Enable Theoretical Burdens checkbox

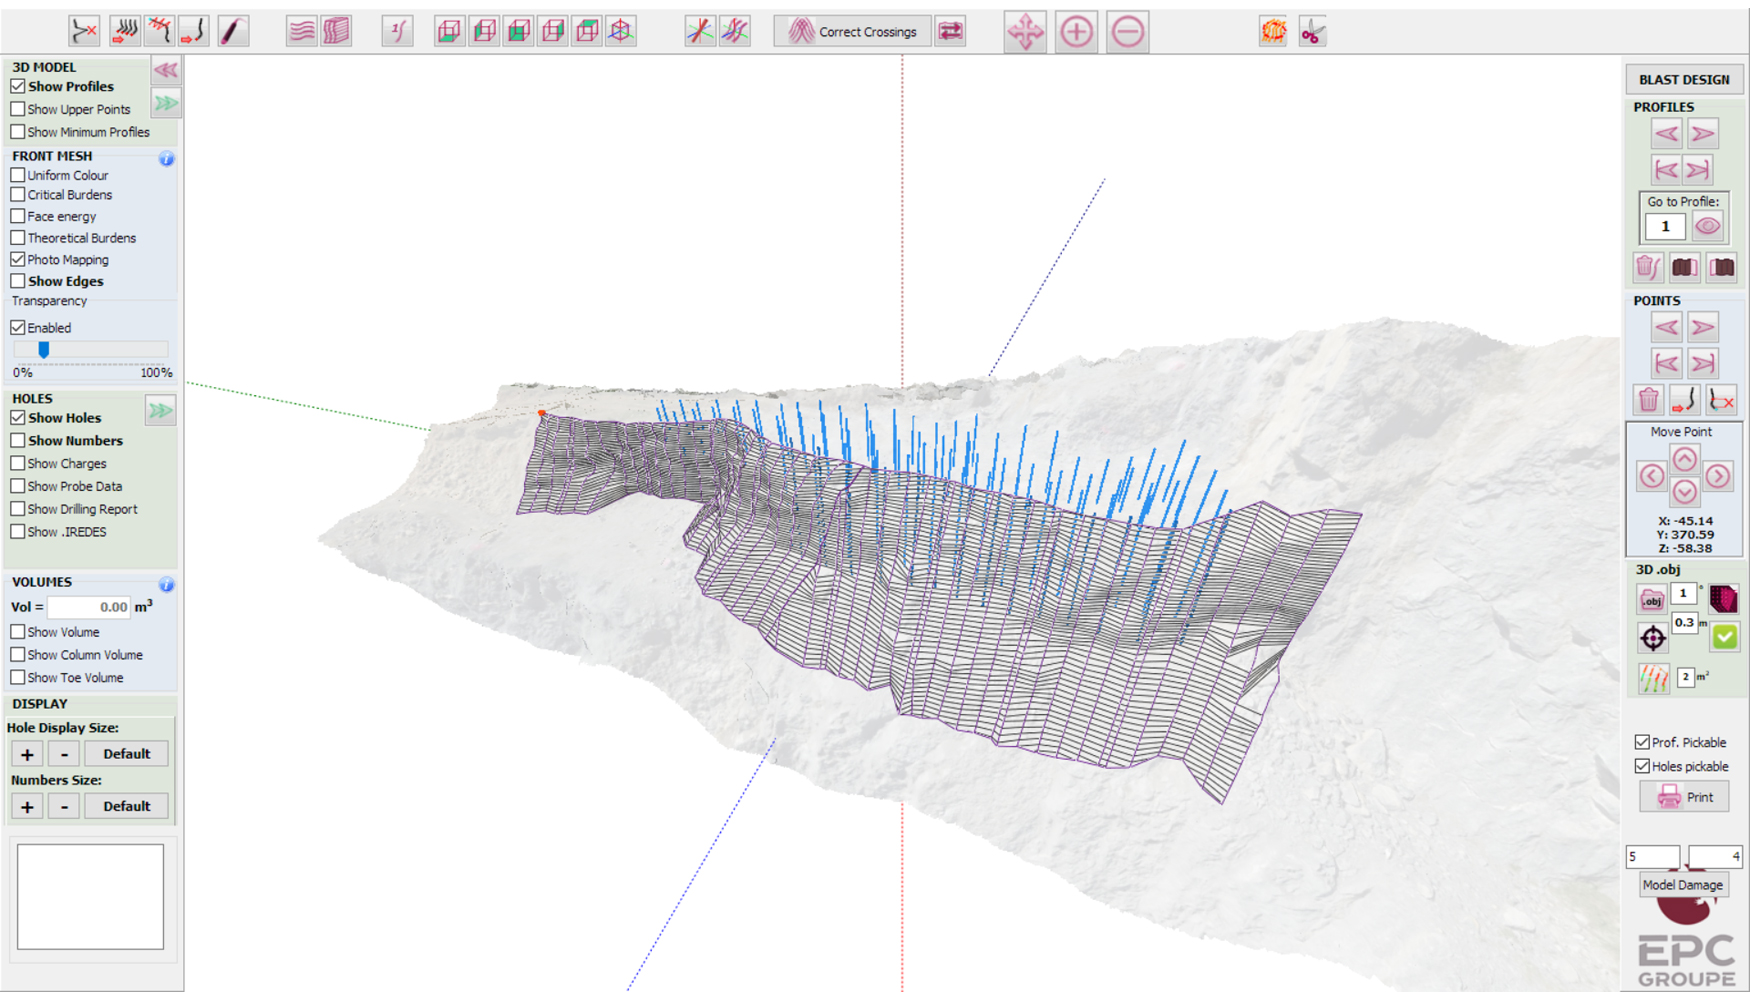[18, 238]
